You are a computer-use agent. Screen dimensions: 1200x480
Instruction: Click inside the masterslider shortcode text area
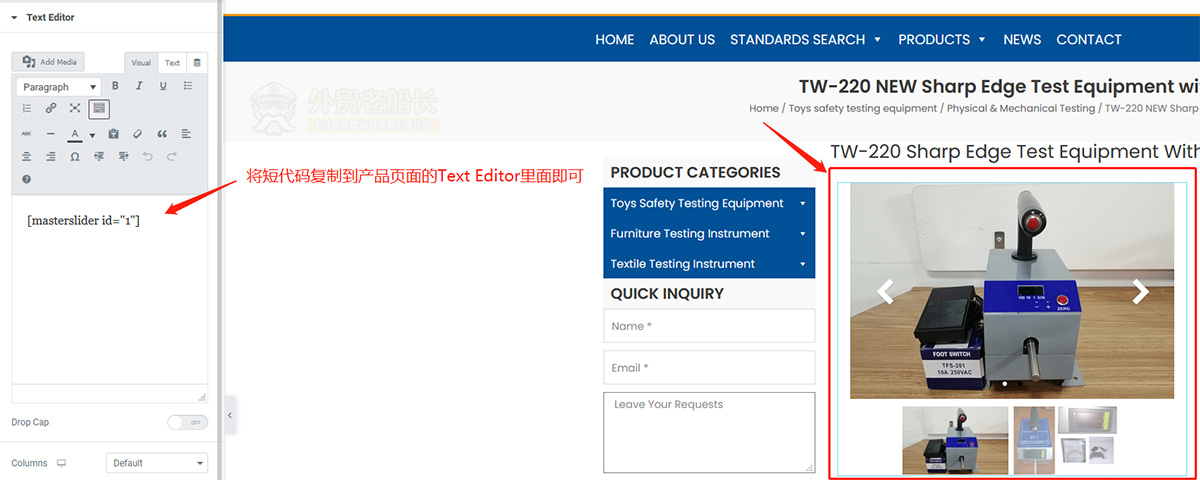click(109, 290)
